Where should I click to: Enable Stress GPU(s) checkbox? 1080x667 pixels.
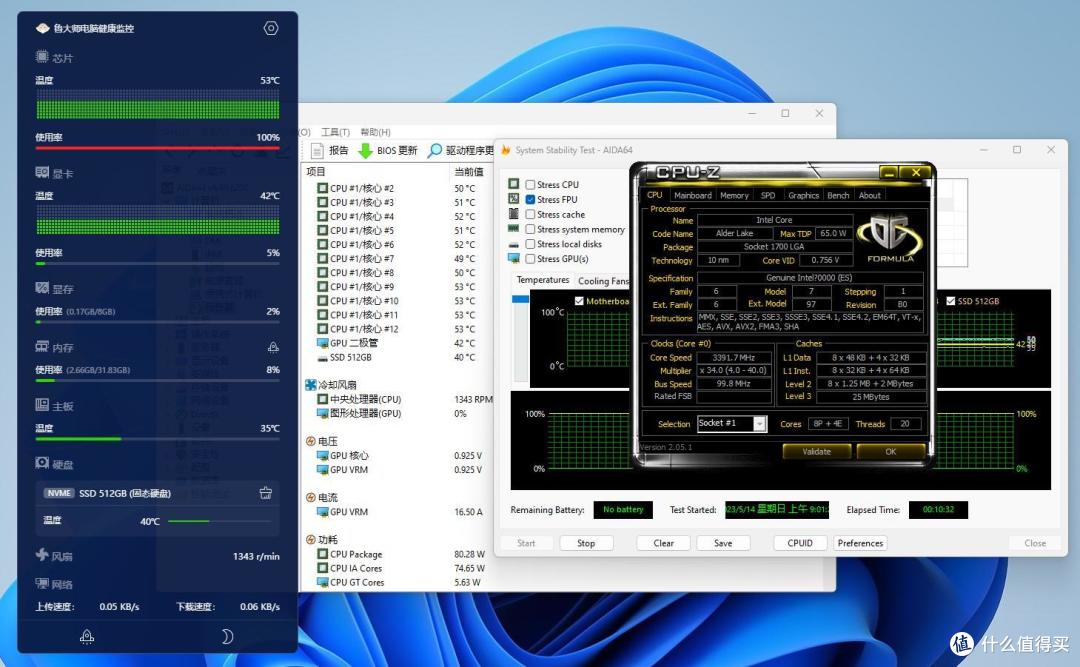(x=530, y=259)
